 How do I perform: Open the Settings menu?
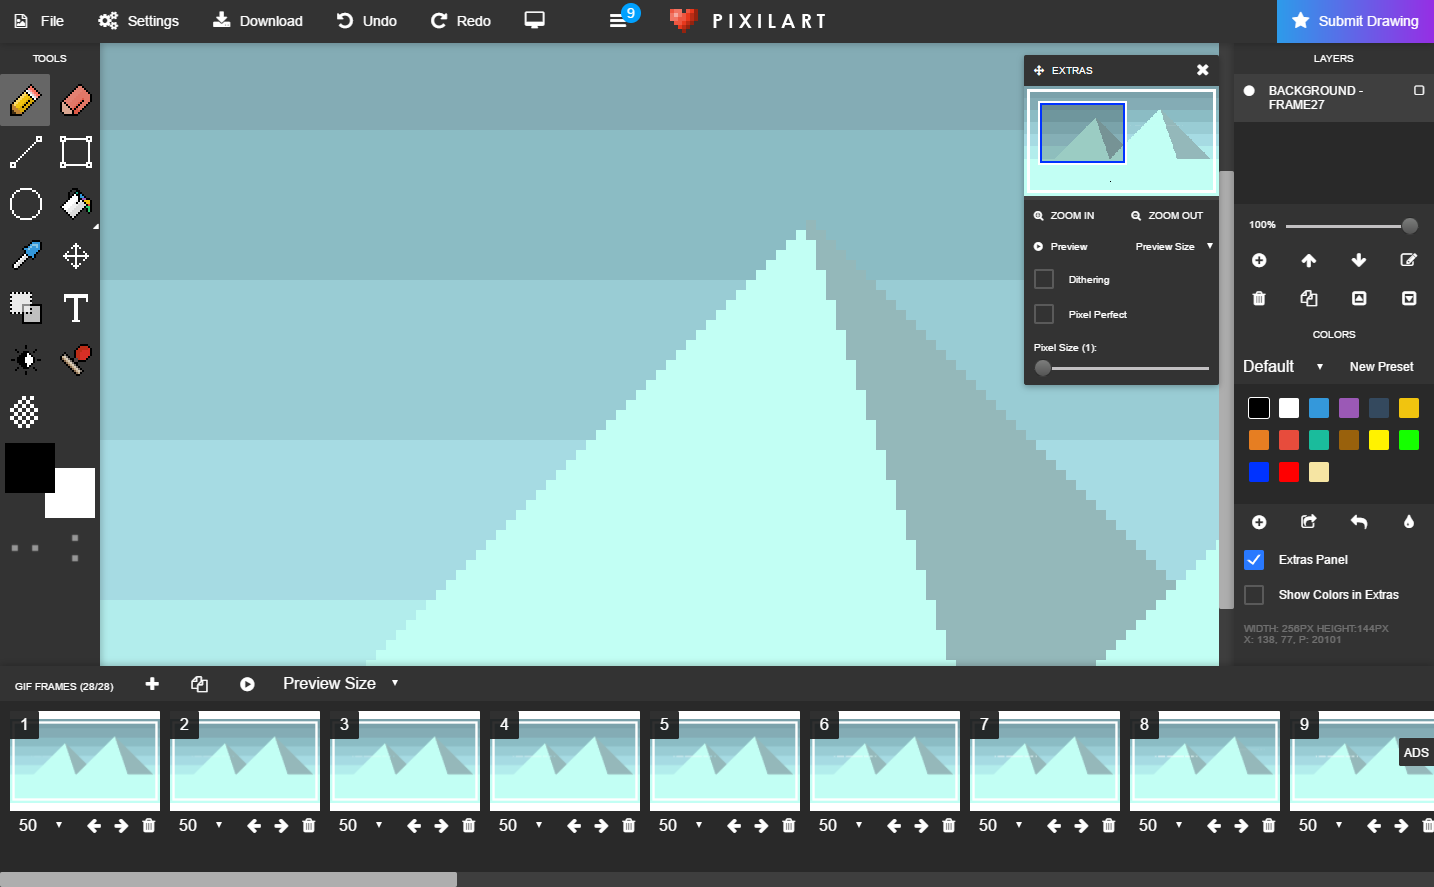point(138,20)
